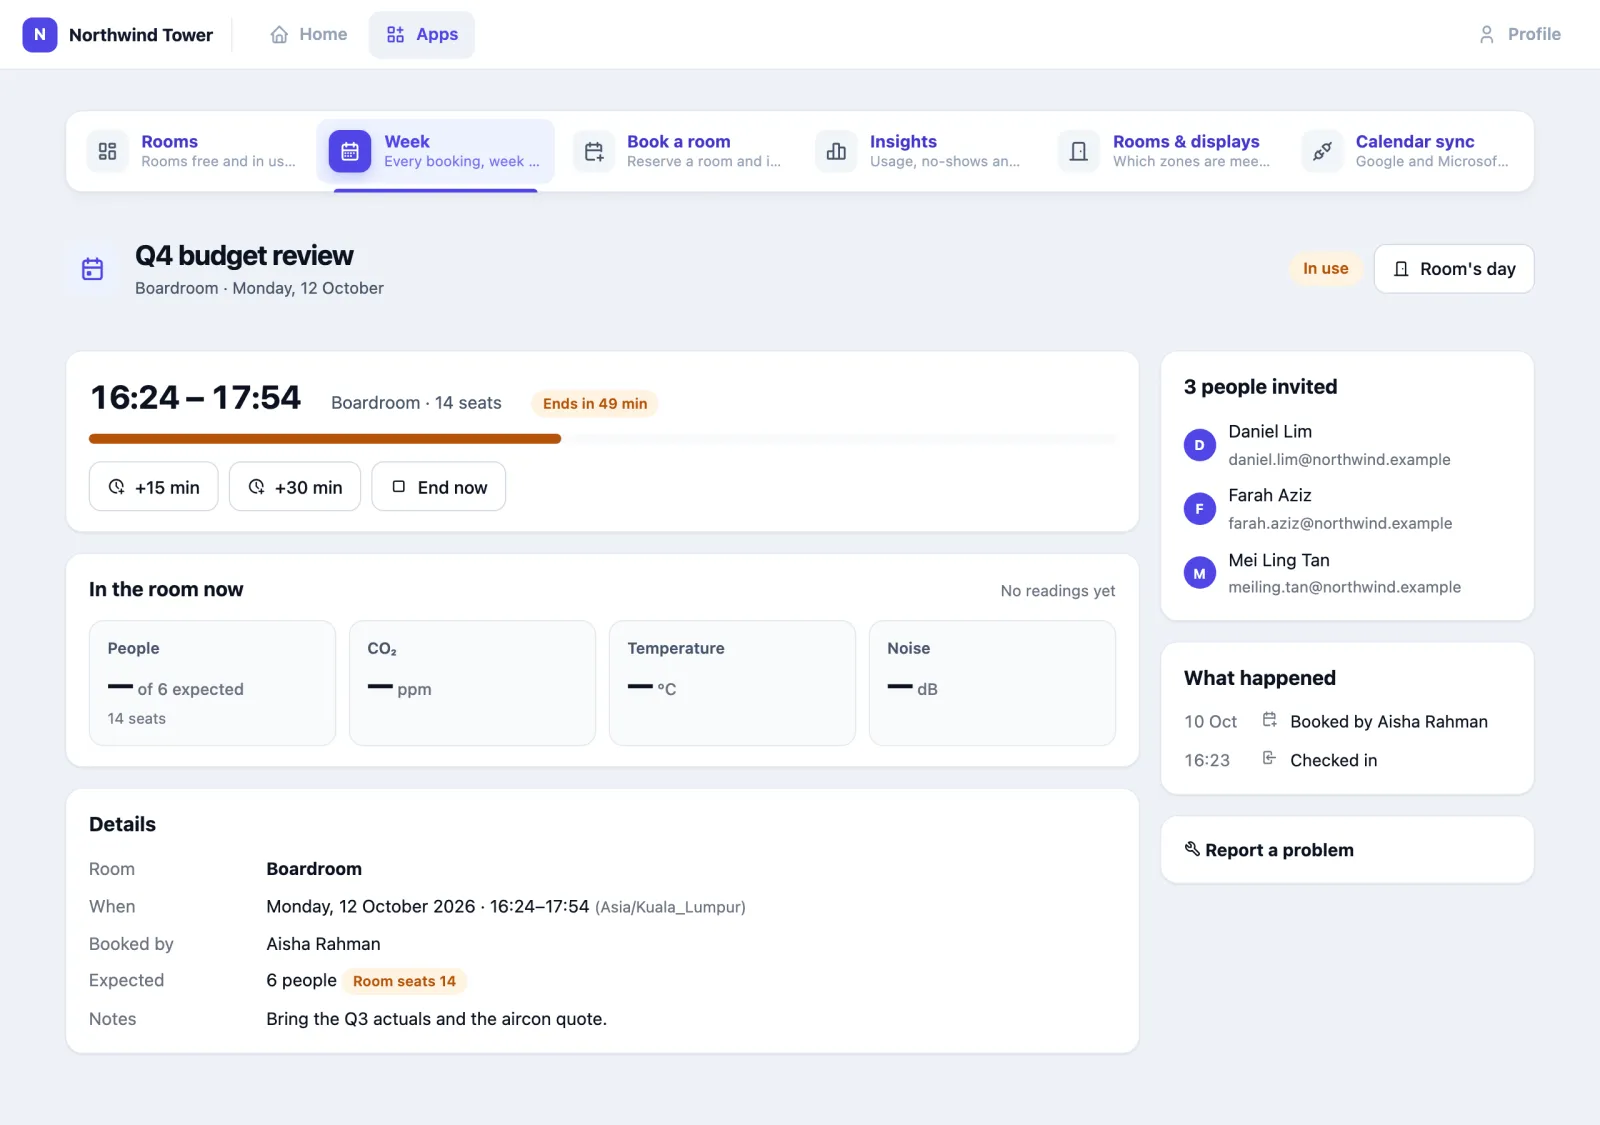The height and width of the screenshot is (1125, 1600).
Task: Open the Home navigation item
Action: tap(308, 35)
